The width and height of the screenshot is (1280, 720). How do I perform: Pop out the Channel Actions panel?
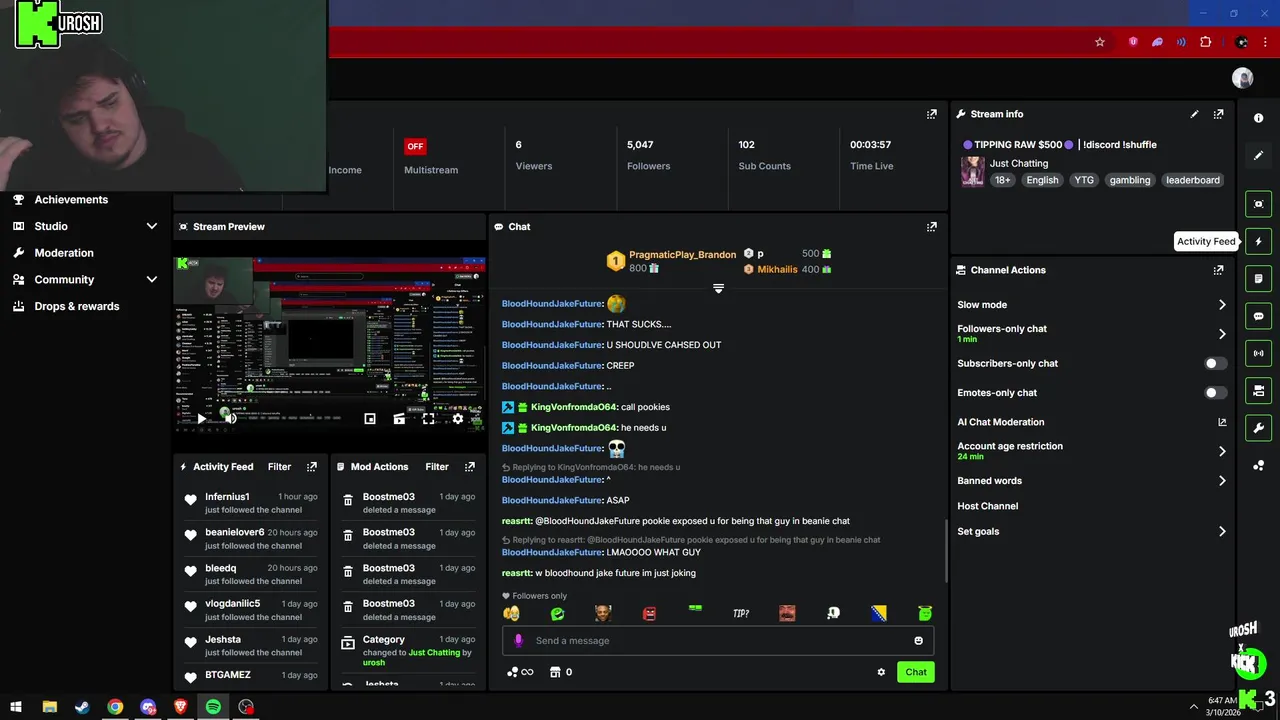point(1218,270)
